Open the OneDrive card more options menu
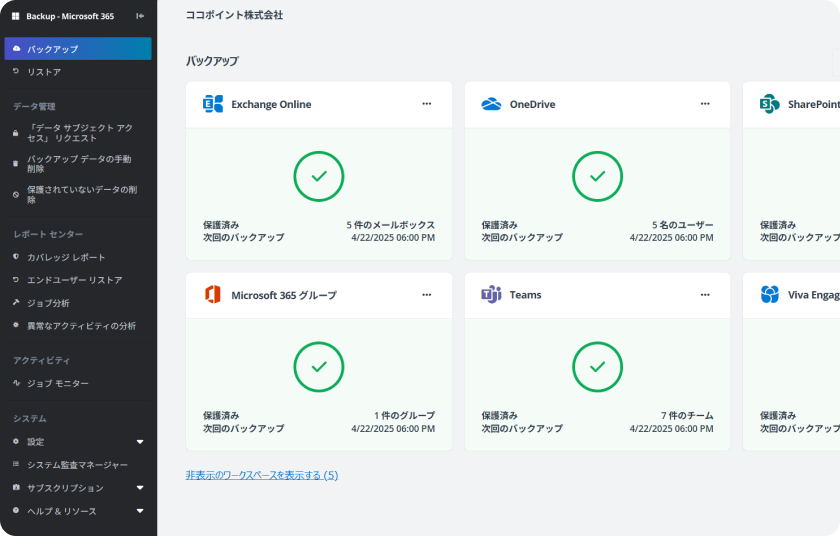 (705, 104)
